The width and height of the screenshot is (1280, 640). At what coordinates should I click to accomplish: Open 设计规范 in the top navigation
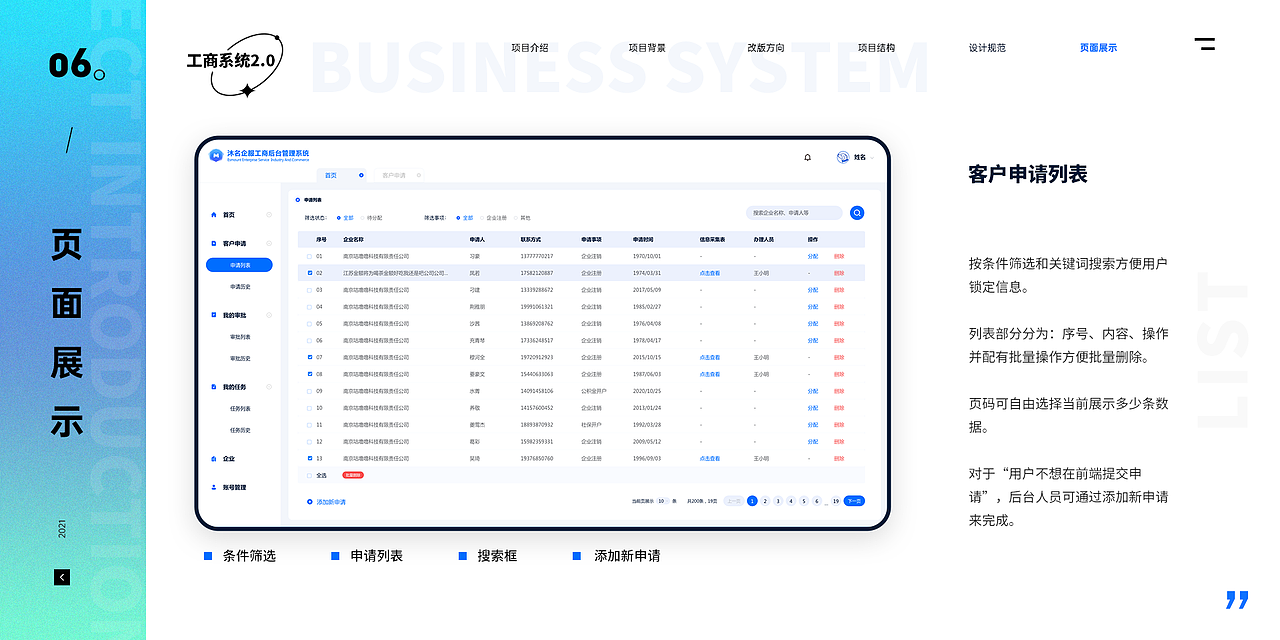tap(987, 48)
